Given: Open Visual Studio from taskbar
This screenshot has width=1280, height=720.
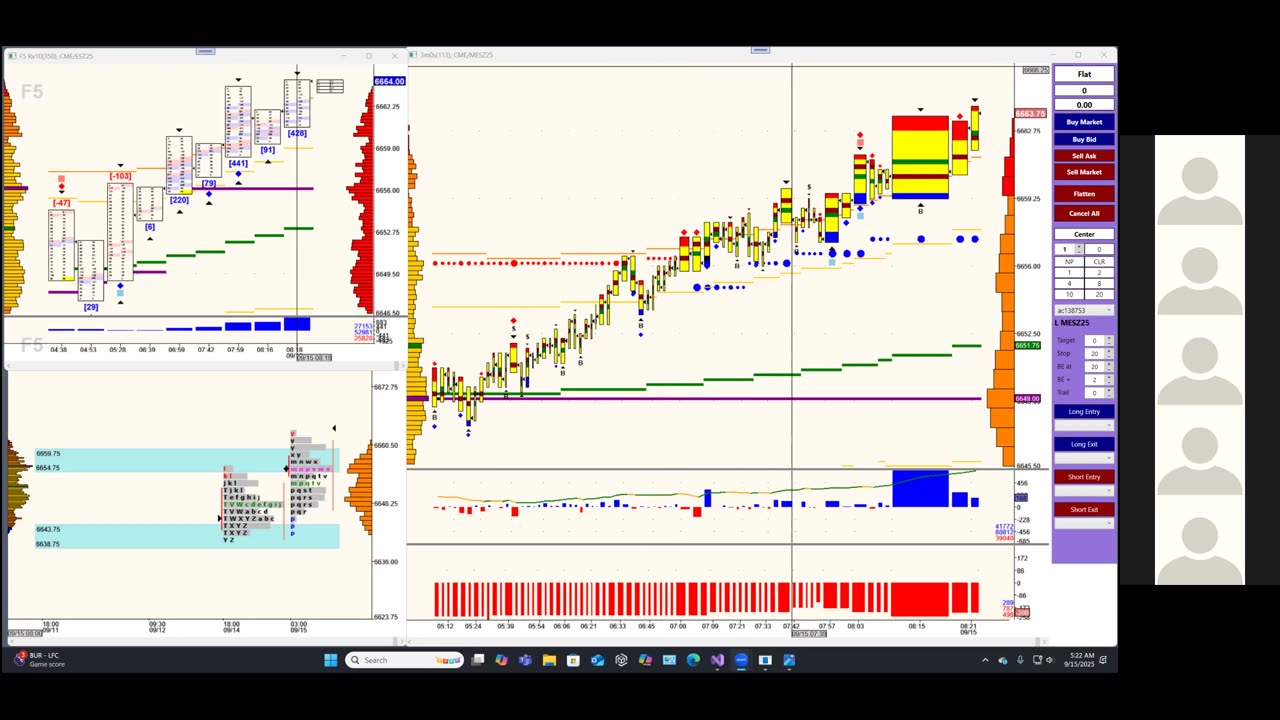Looking at the screenshot, I should click(x=717, y=660).
